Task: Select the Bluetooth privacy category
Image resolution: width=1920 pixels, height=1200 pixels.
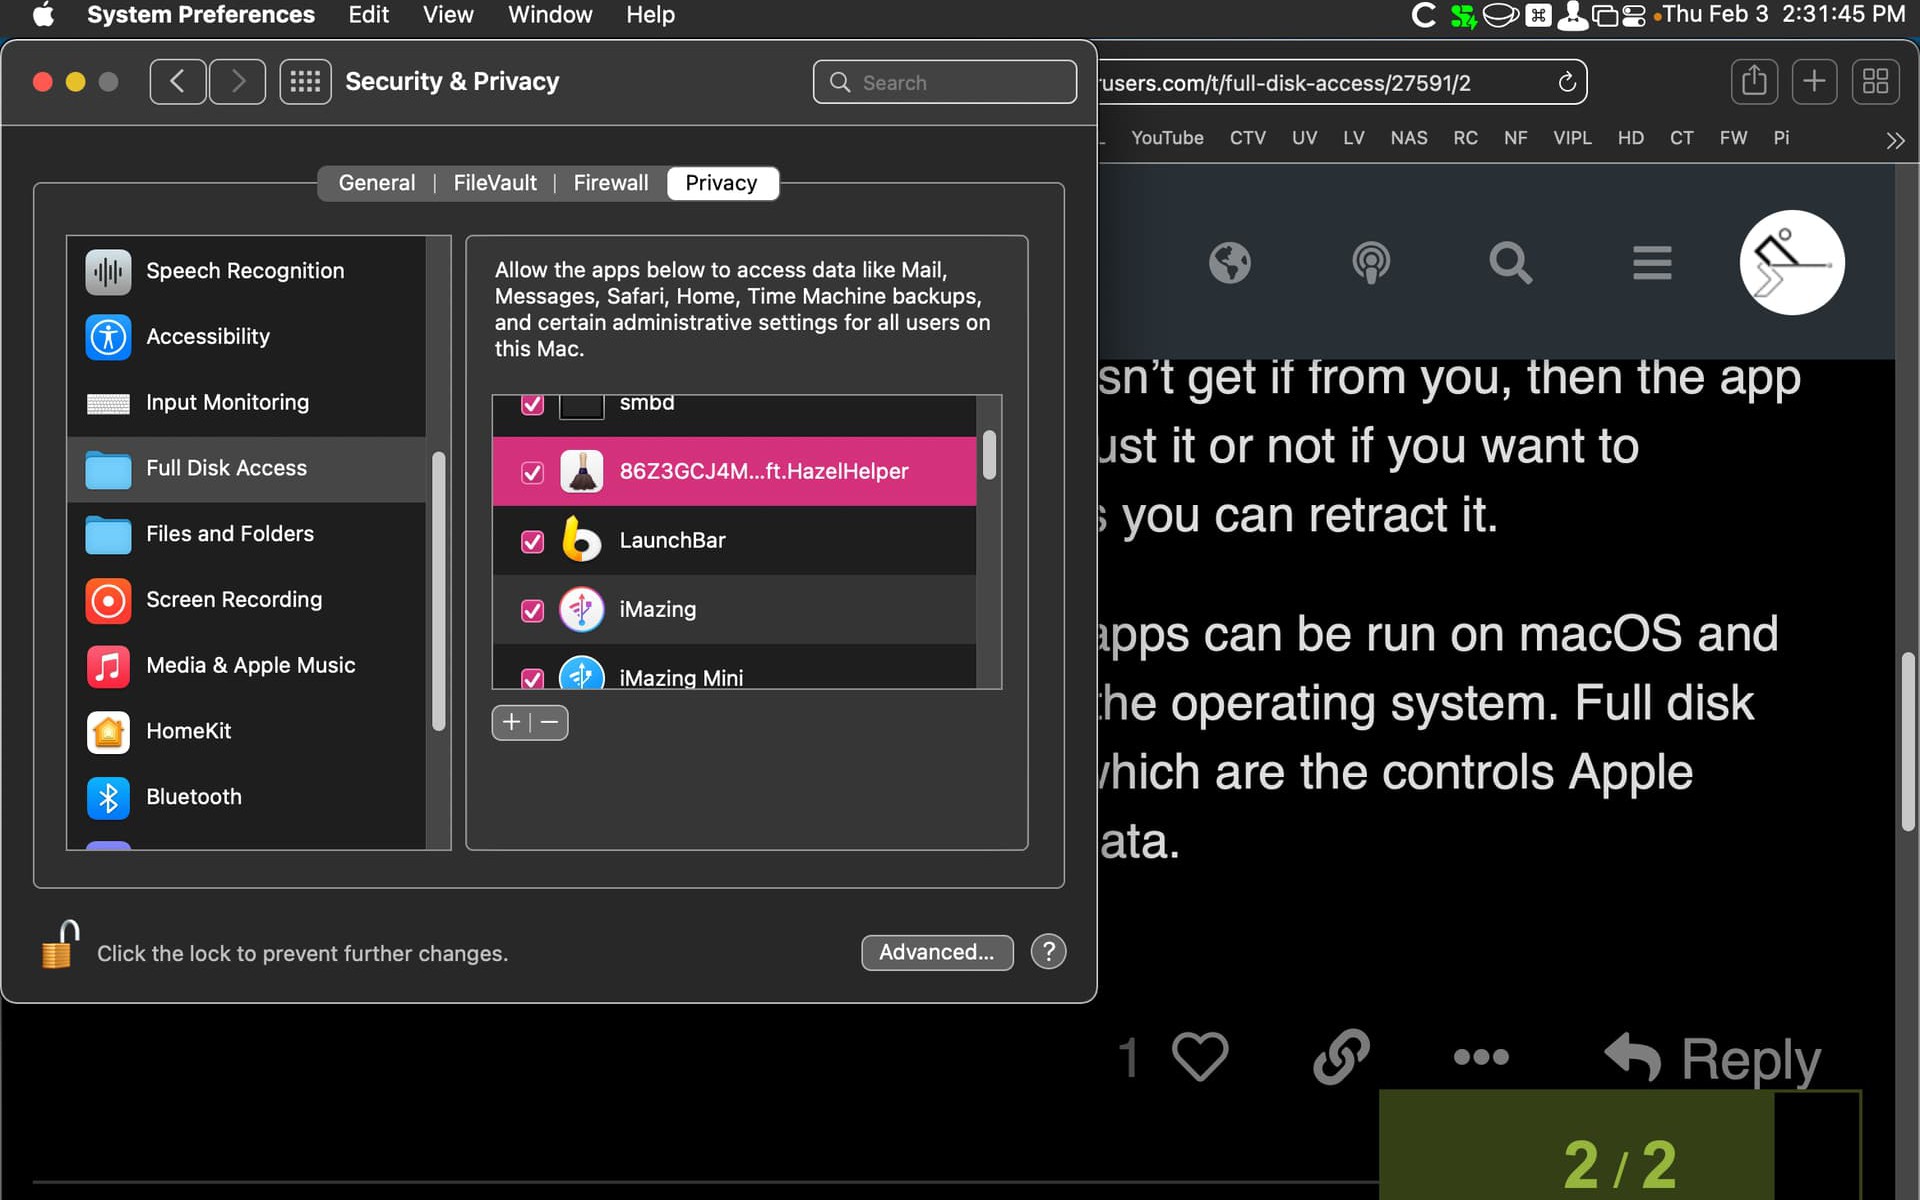Action: point(246,797)
